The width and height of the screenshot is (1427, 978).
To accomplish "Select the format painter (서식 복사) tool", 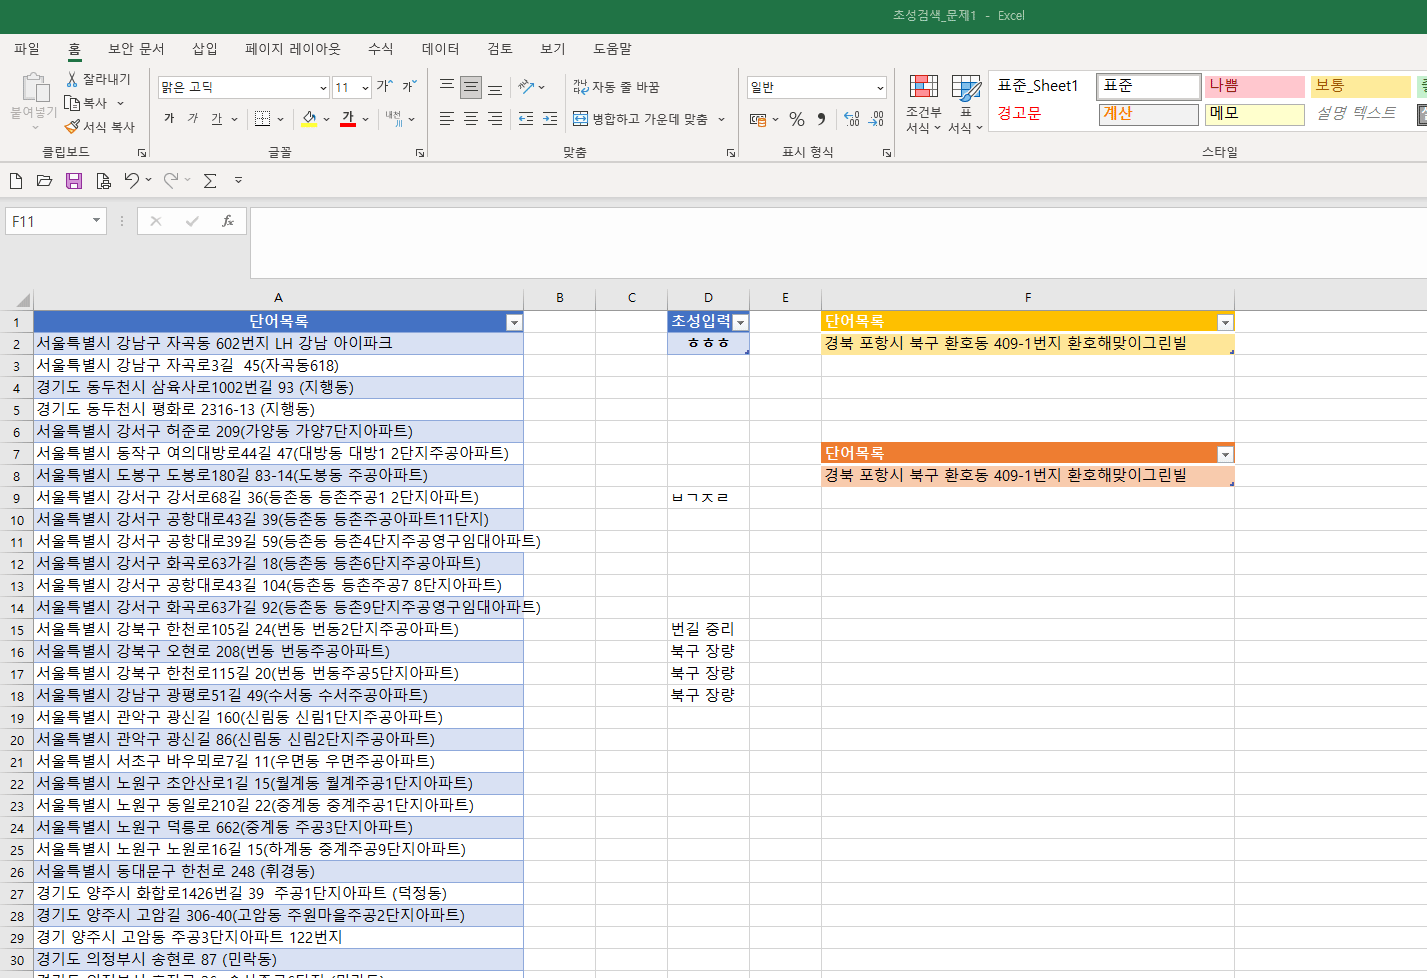I will (x=100, y=127).
